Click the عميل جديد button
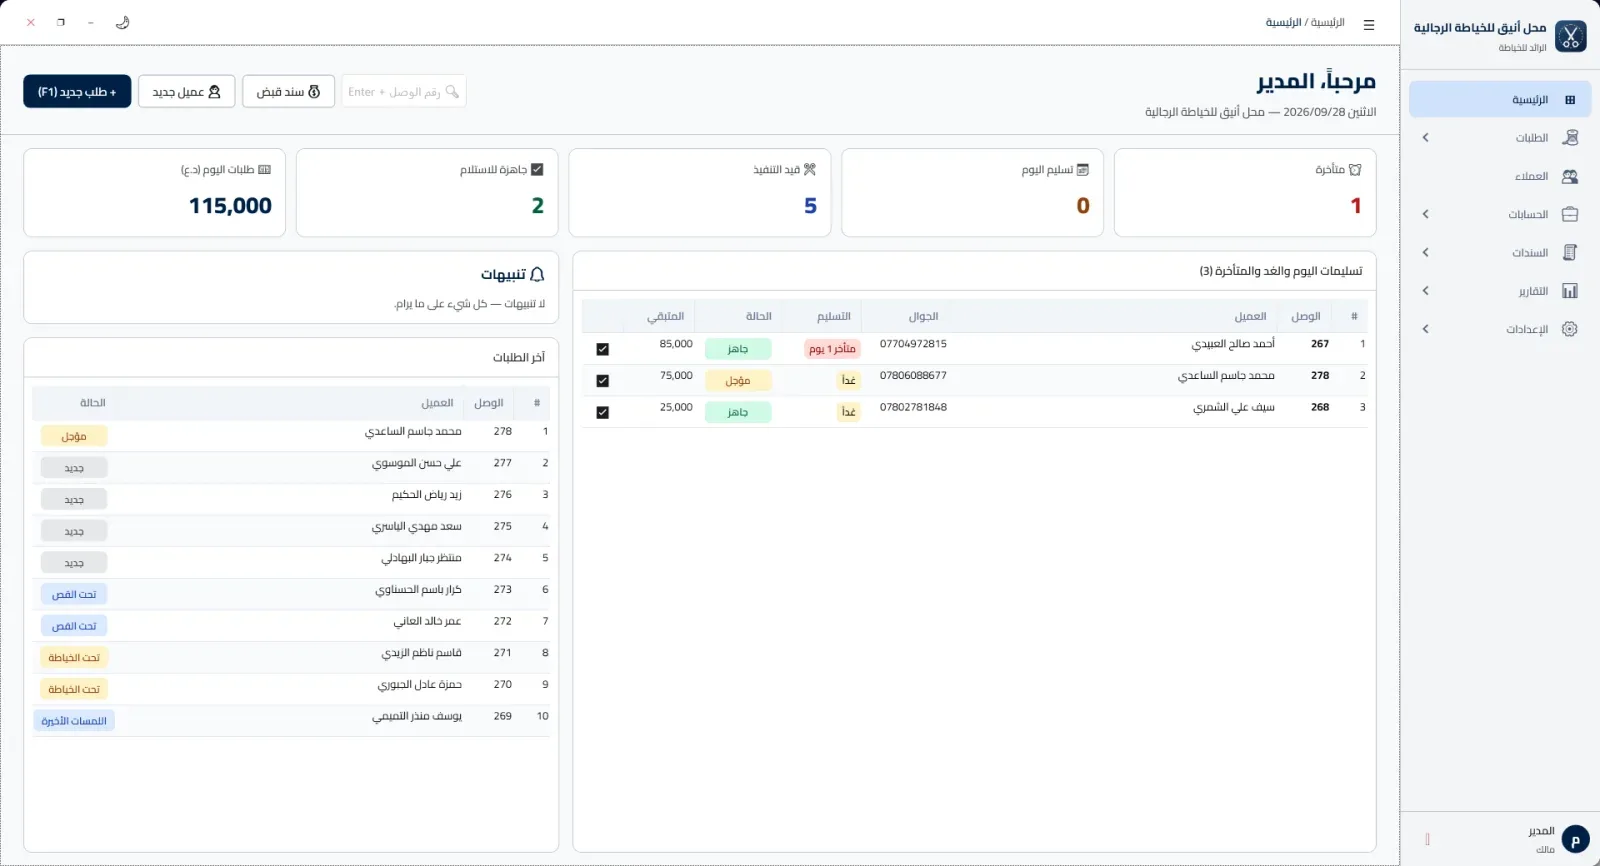 pyautogui.click(x=186, y=91)
